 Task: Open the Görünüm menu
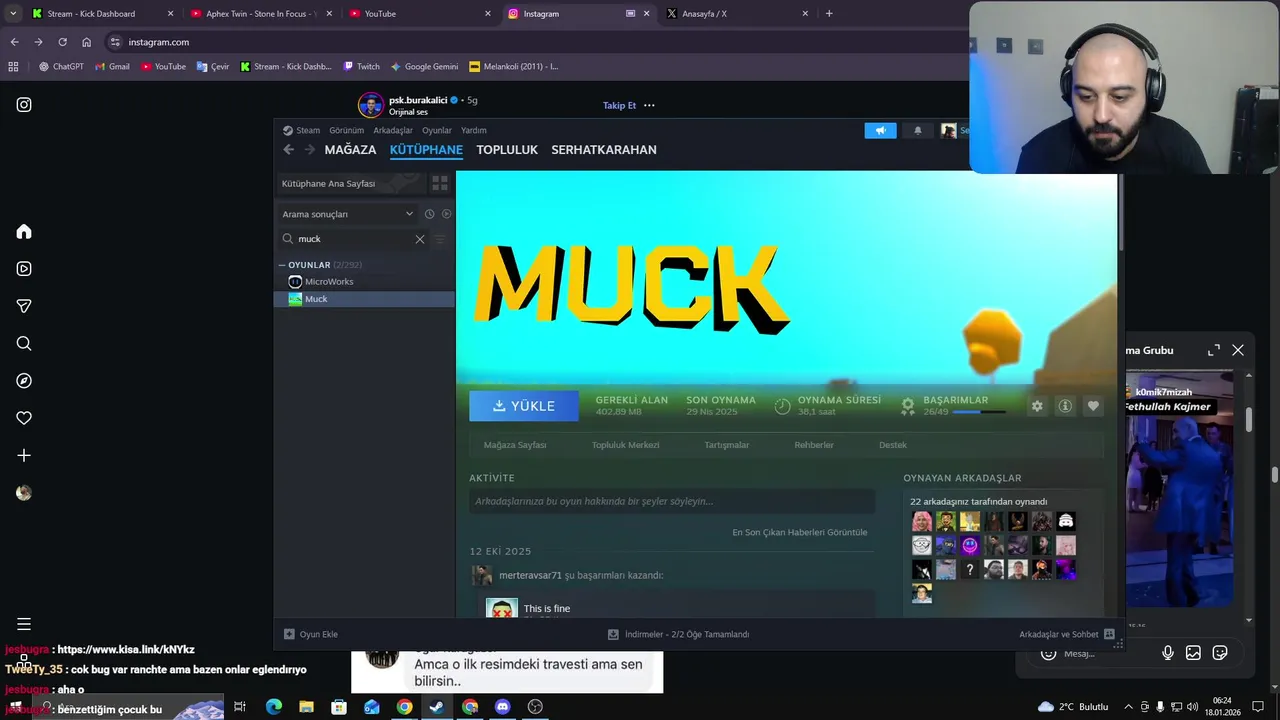(347, 130)
